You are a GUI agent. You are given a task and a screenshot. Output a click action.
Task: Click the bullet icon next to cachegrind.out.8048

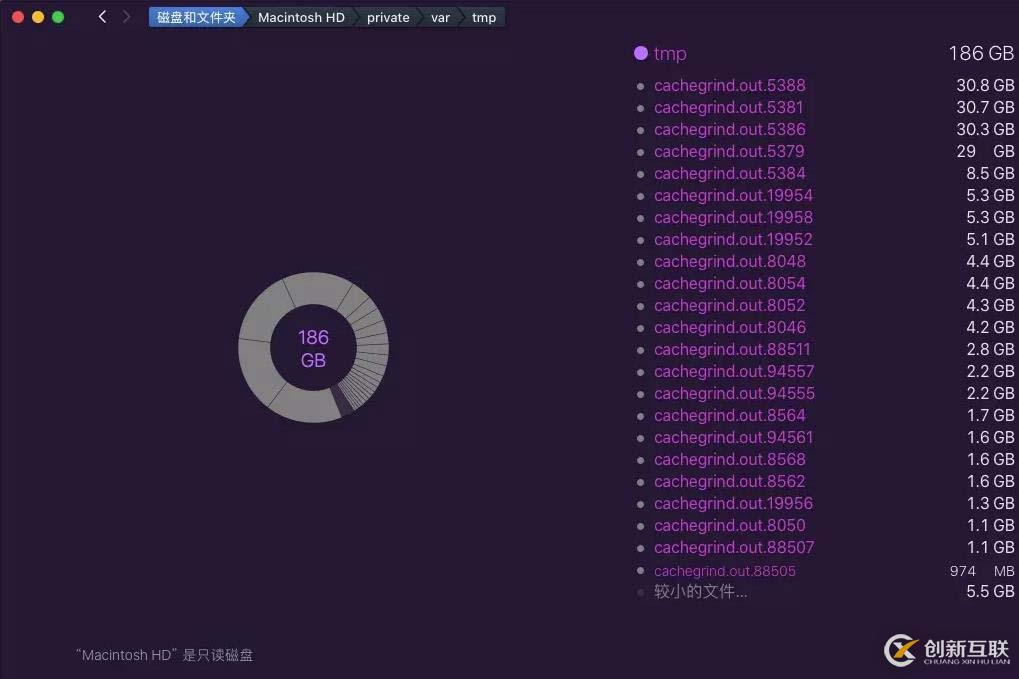641,262
